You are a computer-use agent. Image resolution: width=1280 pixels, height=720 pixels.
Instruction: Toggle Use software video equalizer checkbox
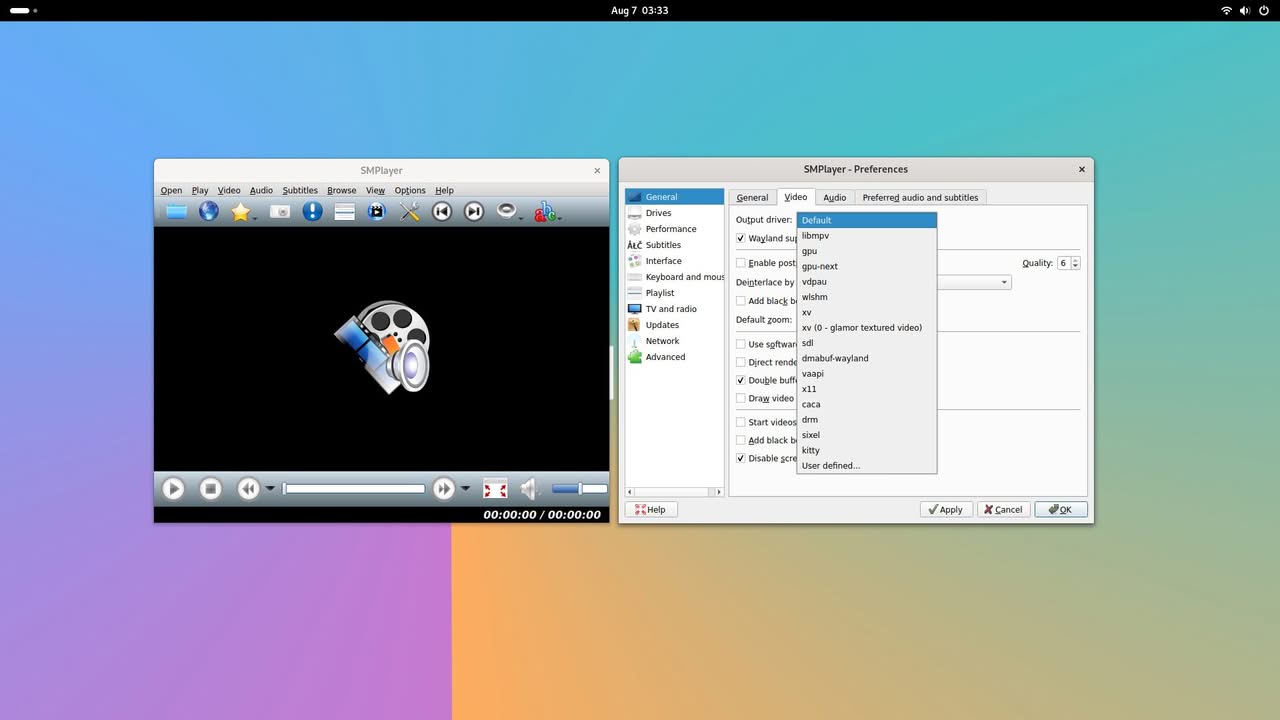point(741,344)
